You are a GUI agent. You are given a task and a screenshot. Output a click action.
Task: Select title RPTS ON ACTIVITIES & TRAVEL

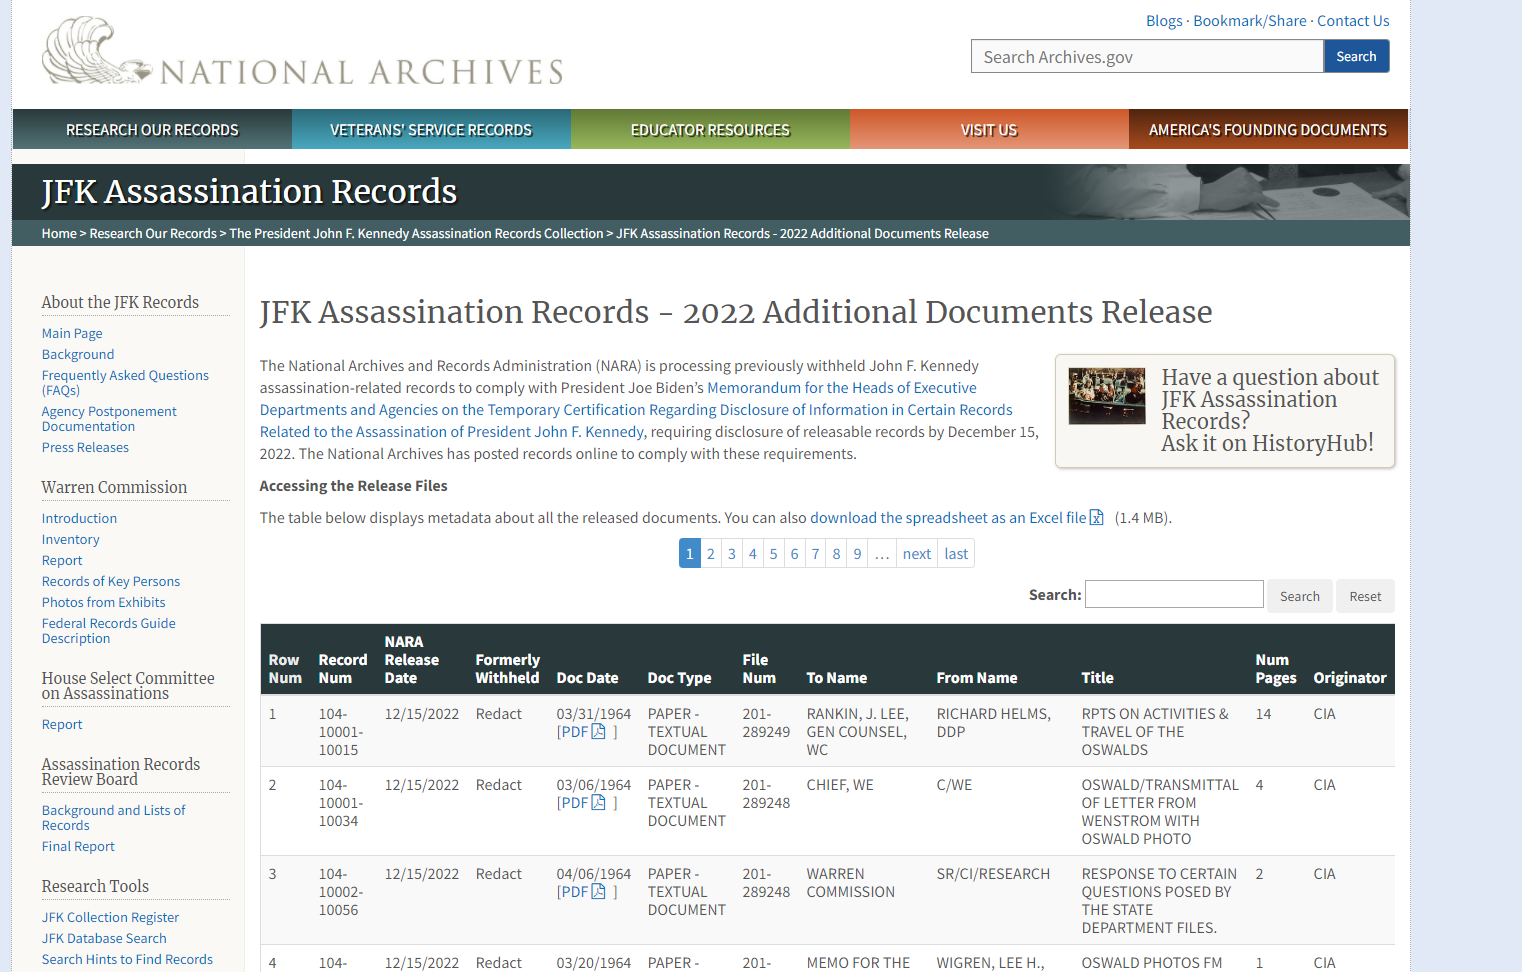coord(1155,732)
